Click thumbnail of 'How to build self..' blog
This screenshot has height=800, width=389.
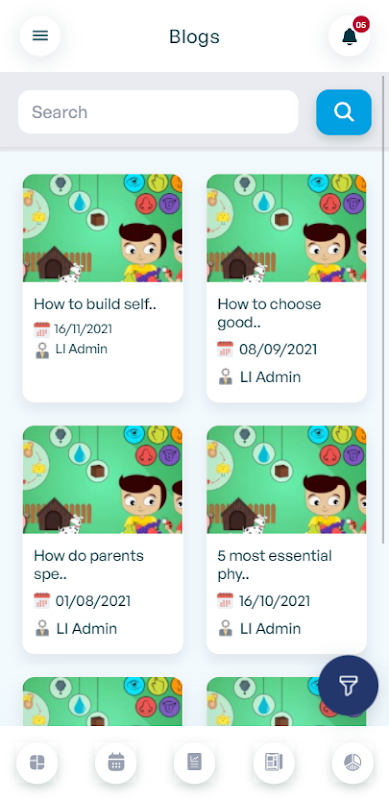click(x=103, y=228)
